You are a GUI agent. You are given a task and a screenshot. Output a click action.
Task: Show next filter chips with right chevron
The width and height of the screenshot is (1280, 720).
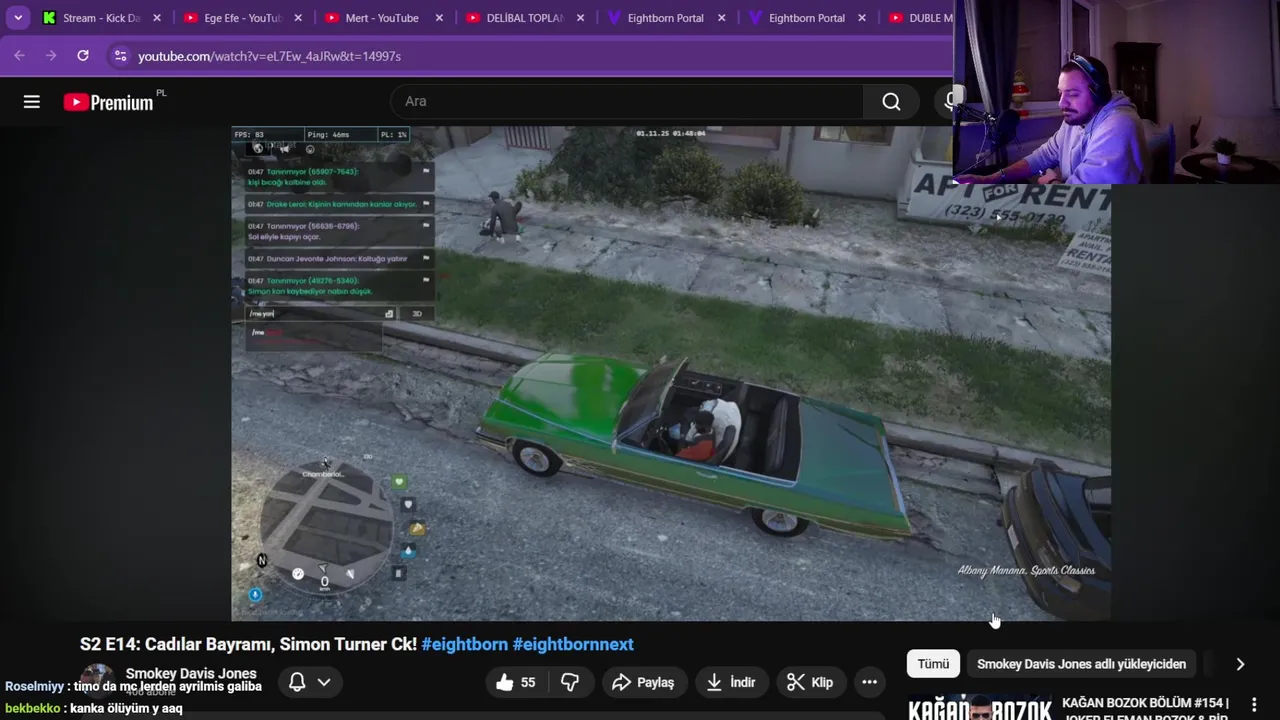[1240, 664]
